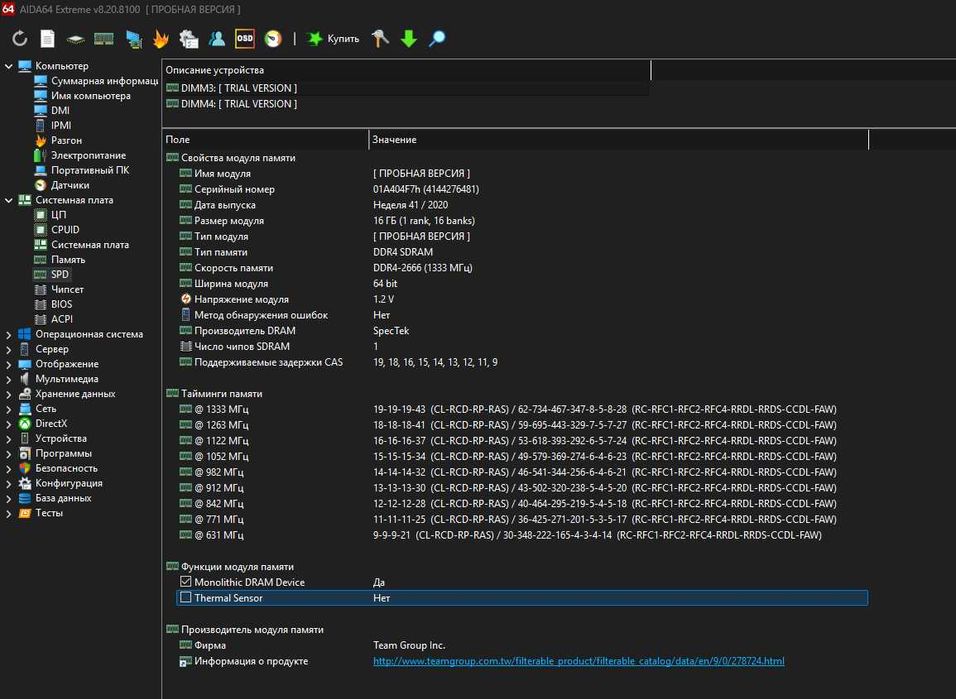Click the Значение column header
The height and width of the screenshot is (699, 956).
click(393, 140)
